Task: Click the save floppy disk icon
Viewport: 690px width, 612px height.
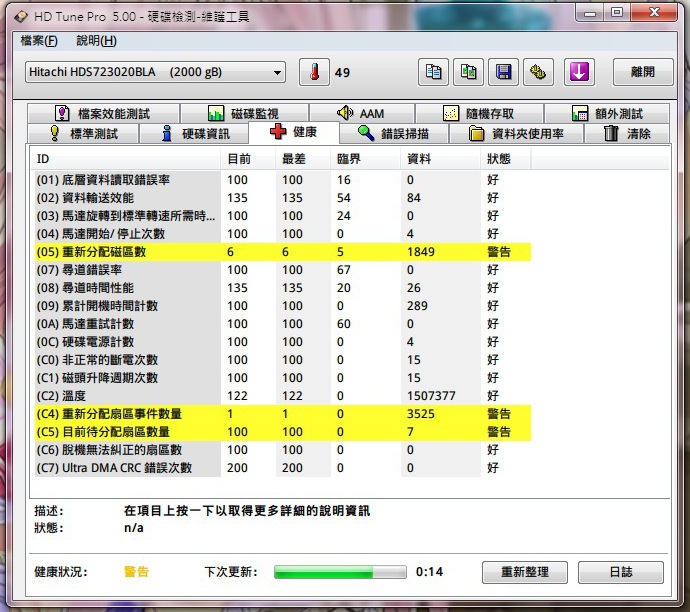Action: click(x=503, y=72)
